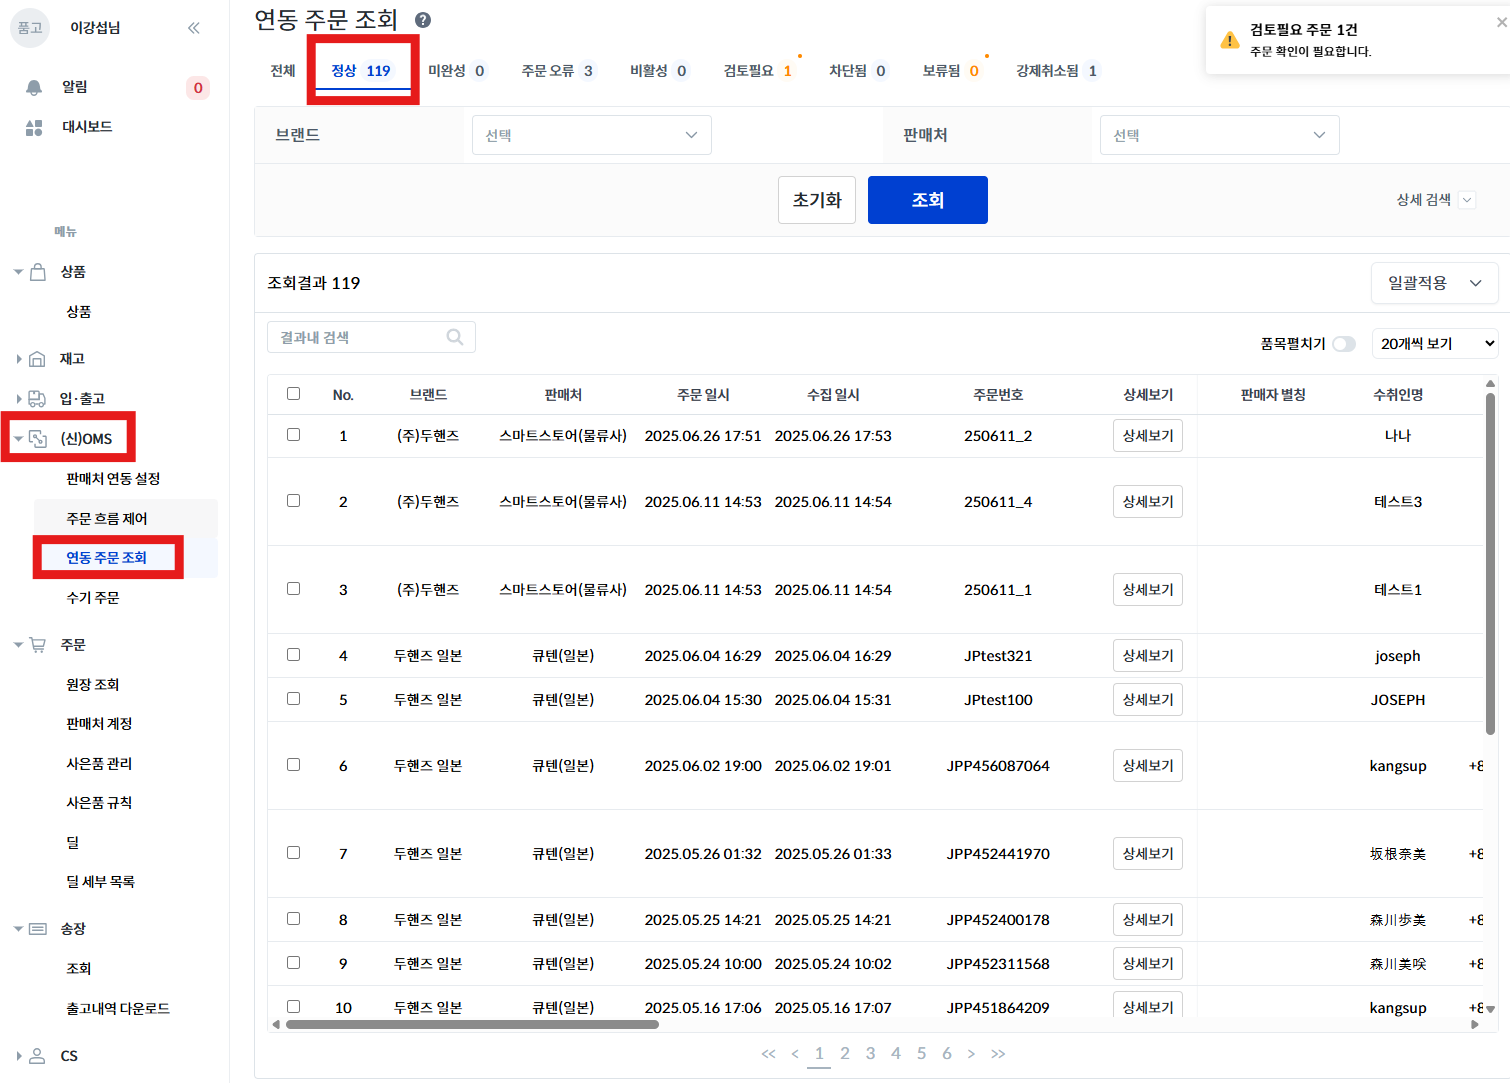Check the row 3 order 250611_1

(x=293, y=589)
